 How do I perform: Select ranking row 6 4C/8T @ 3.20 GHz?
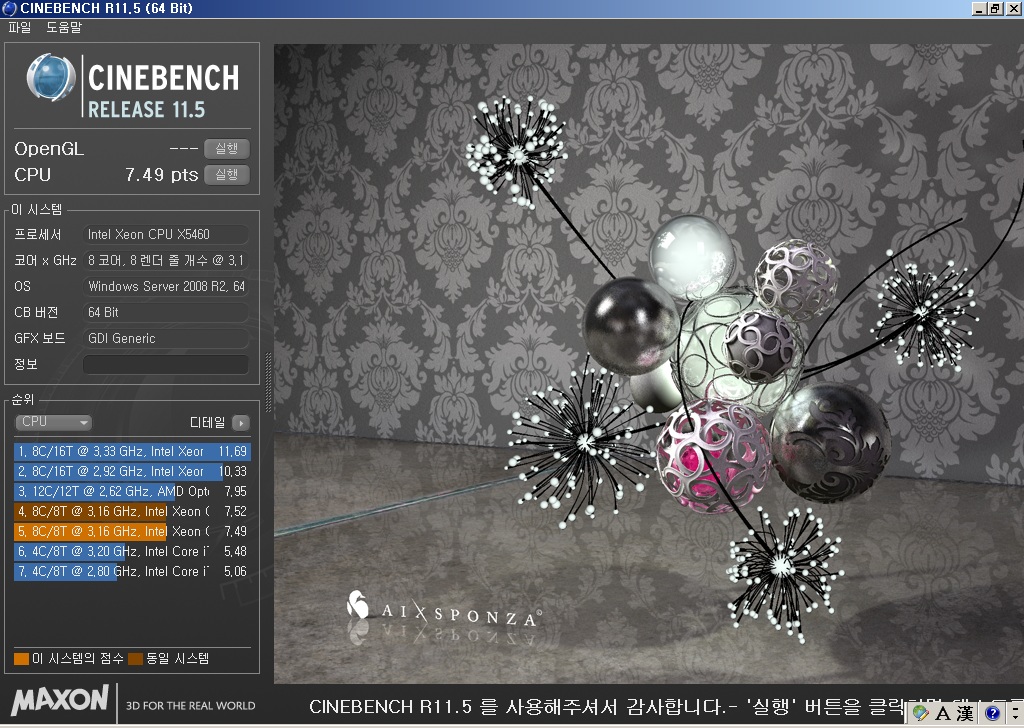coord(133,552)
